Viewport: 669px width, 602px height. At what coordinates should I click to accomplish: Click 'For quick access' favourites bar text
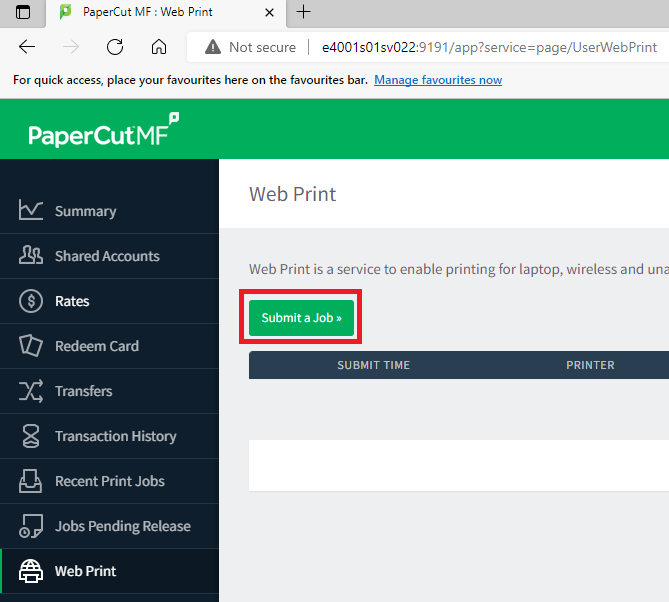click(x=190, y=80)
